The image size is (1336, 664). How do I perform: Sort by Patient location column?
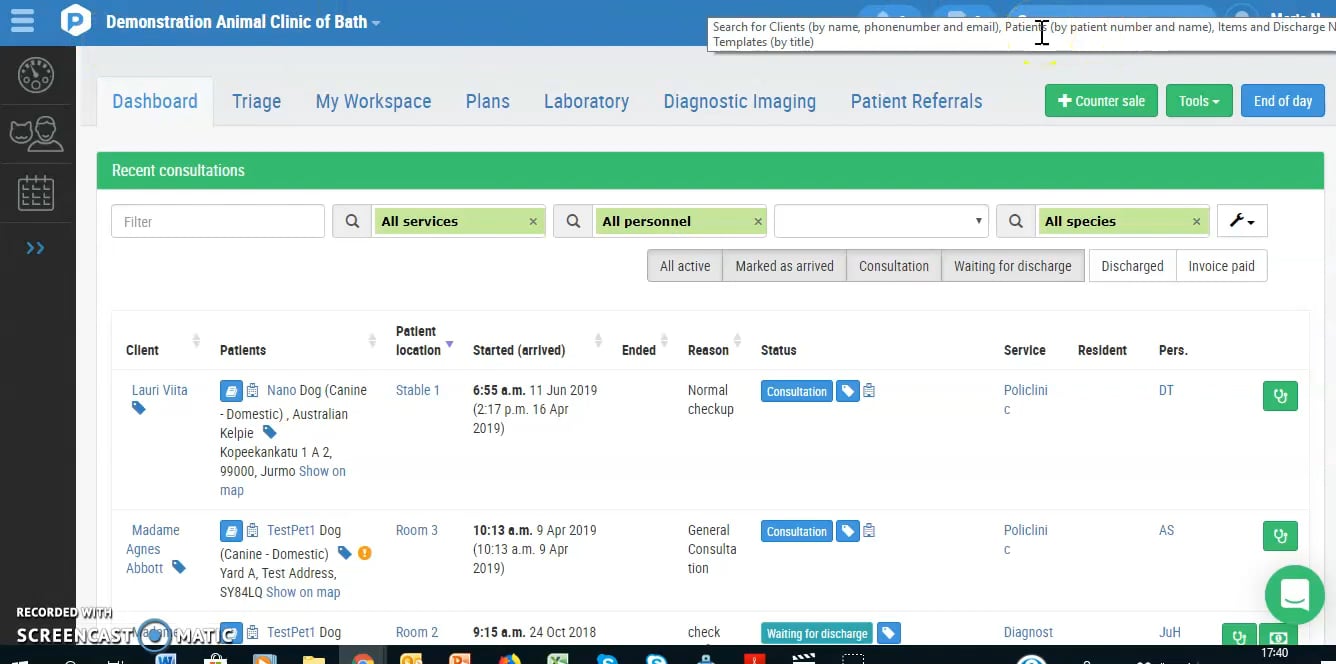click(424, 340)
